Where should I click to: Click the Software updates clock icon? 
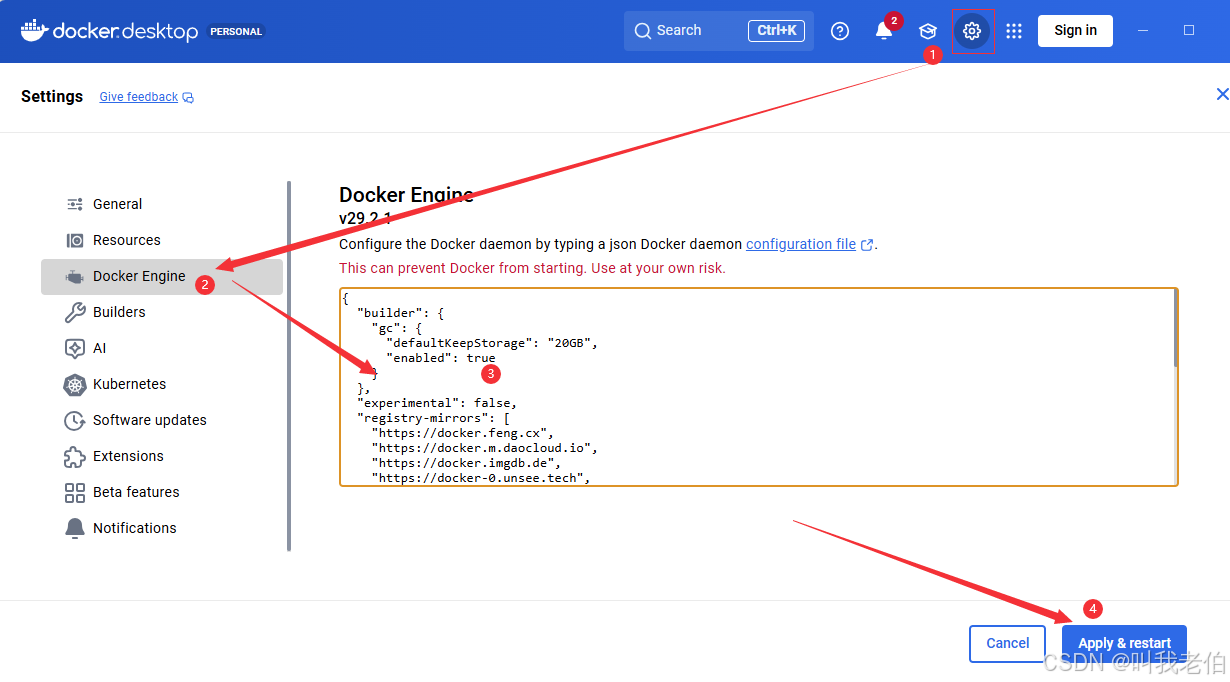point(75,420)
